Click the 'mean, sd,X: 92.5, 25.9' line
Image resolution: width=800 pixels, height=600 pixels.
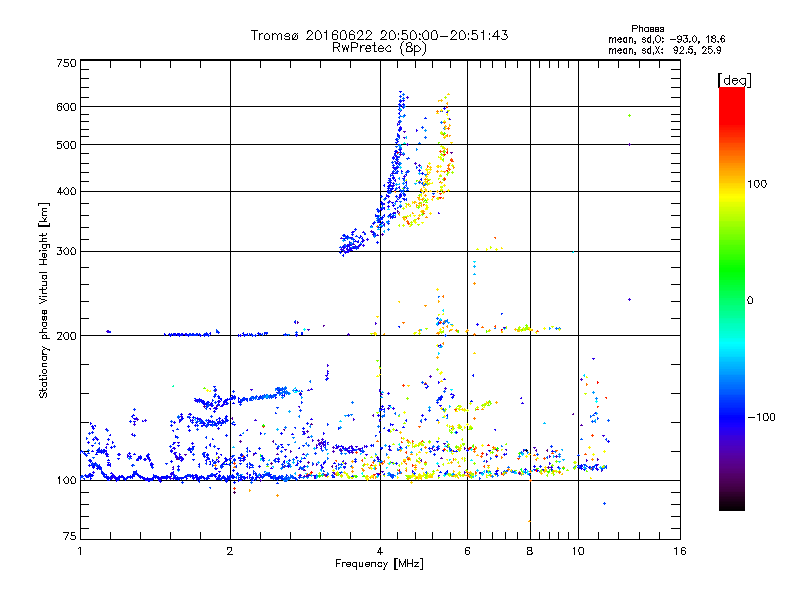(x=664, y=51)
